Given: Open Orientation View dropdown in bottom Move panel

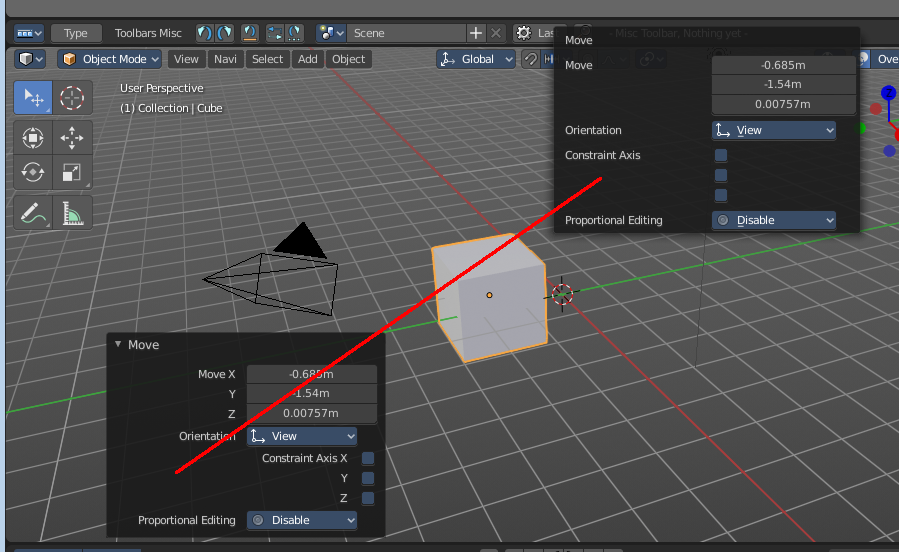Looking at the screenshot, I should pos(302,436).
